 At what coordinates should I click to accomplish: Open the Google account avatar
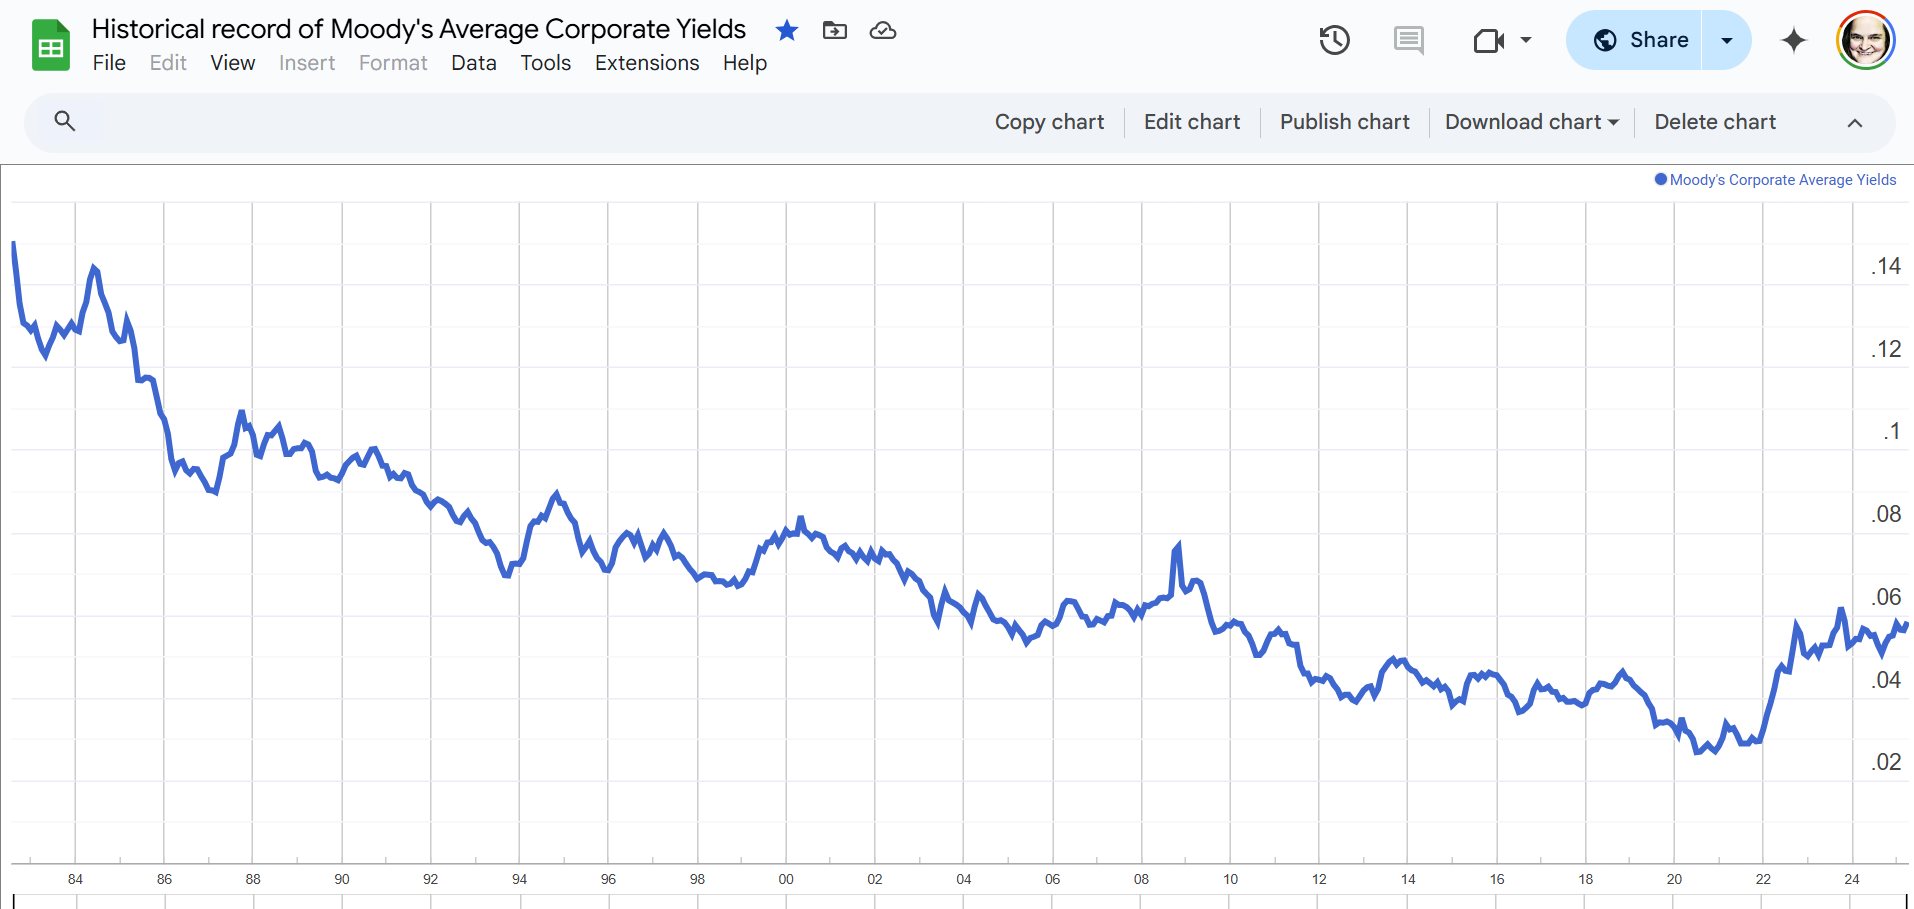point(1865,40)
